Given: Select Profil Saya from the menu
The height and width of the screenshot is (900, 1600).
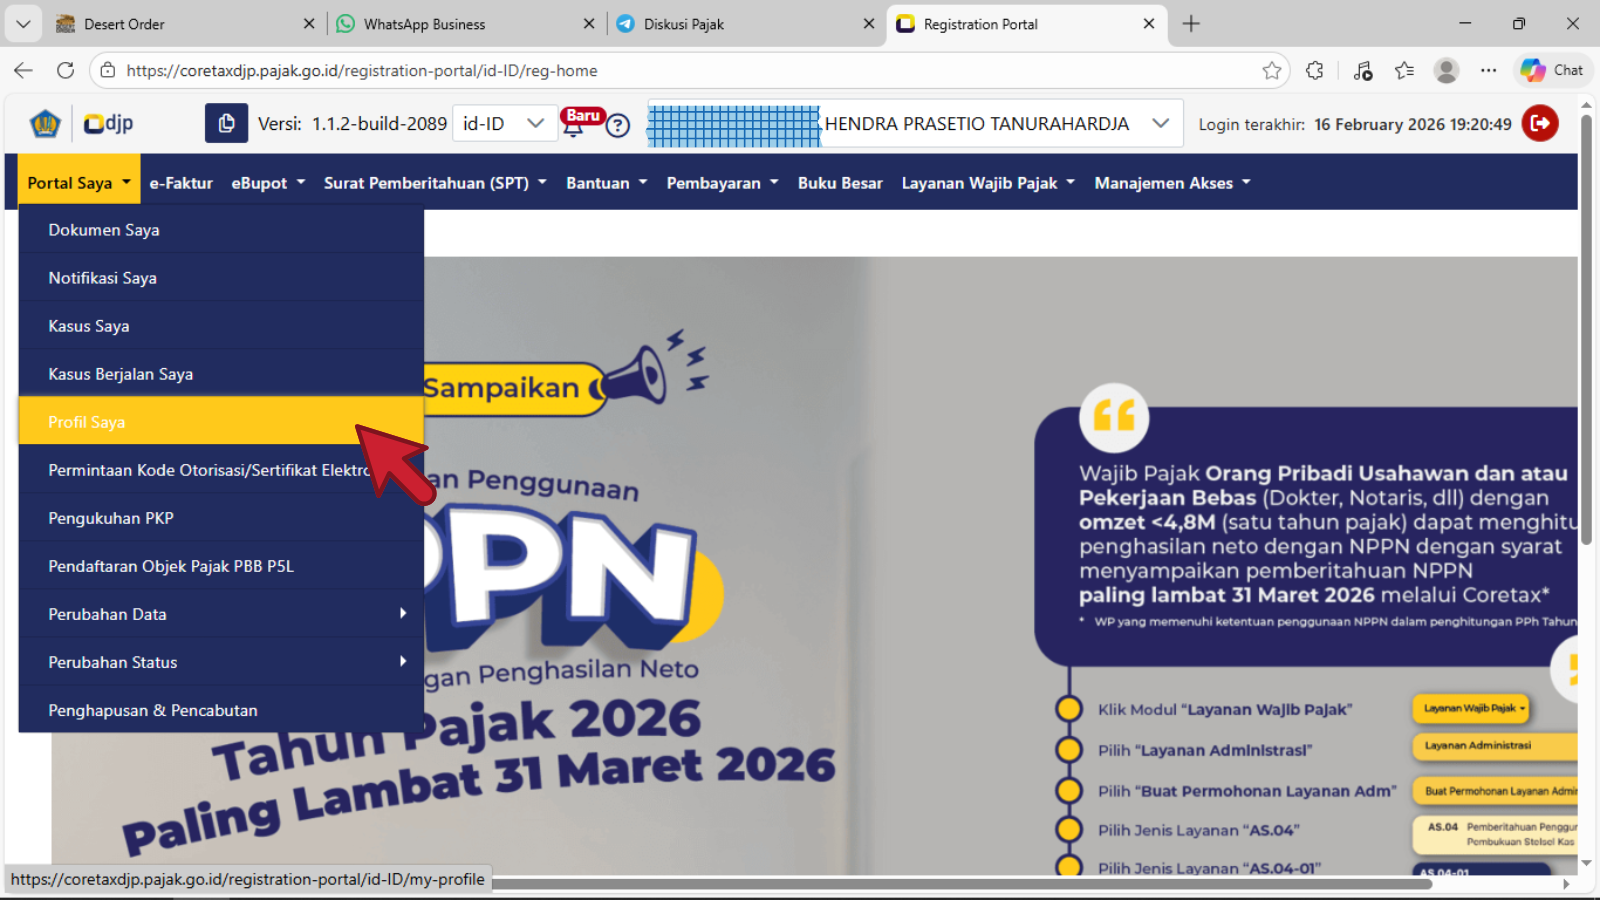Looking at the screenshot, I should [87, 422].
